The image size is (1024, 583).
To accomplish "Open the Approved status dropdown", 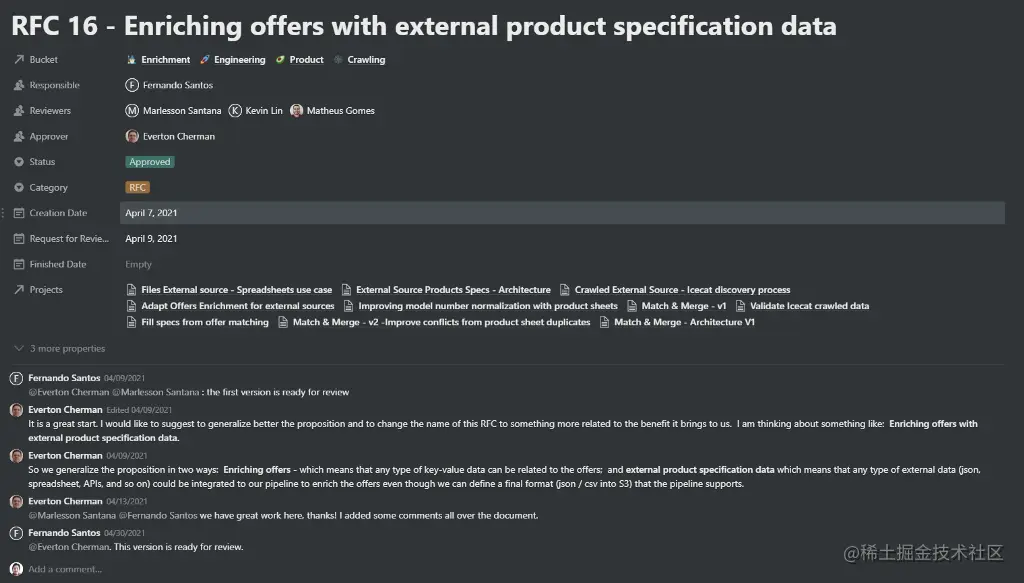I will 150,162.
